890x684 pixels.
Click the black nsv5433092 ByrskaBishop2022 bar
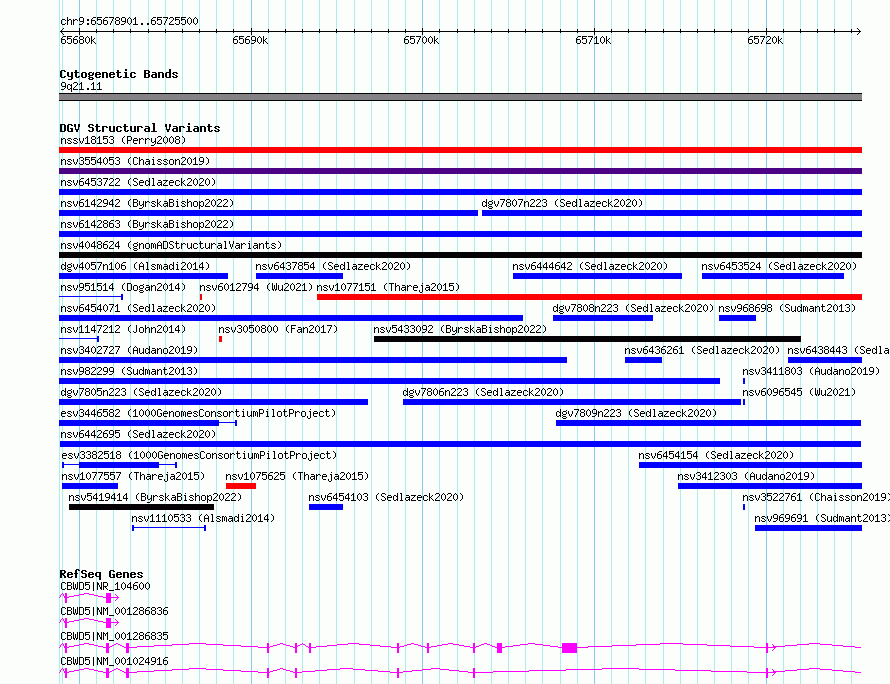pyautogui.click(x=587, y=339)
